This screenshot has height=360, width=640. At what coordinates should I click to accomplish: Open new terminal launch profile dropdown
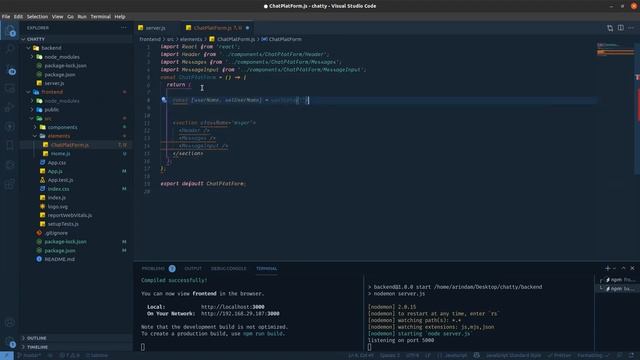[x=614, y=268]
